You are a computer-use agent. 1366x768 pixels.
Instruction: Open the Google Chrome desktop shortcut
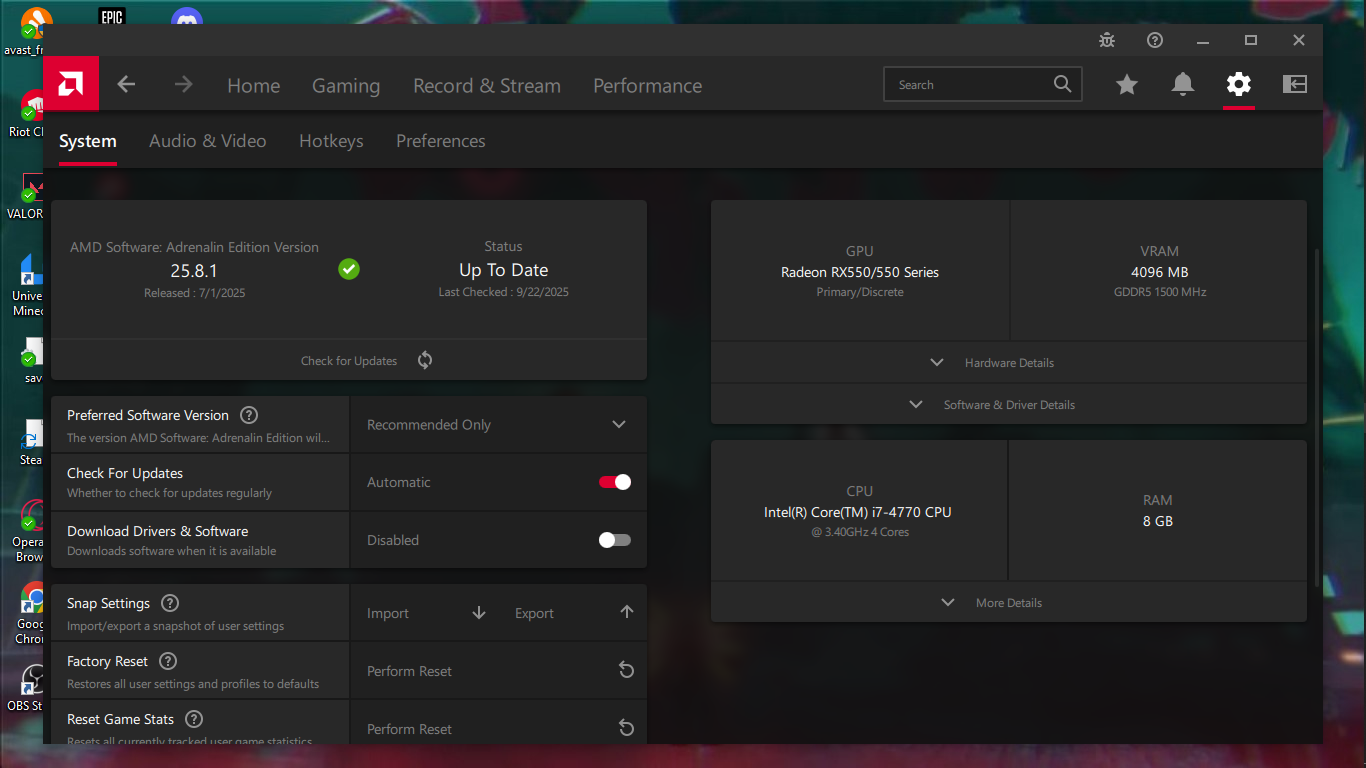(32, 613)
